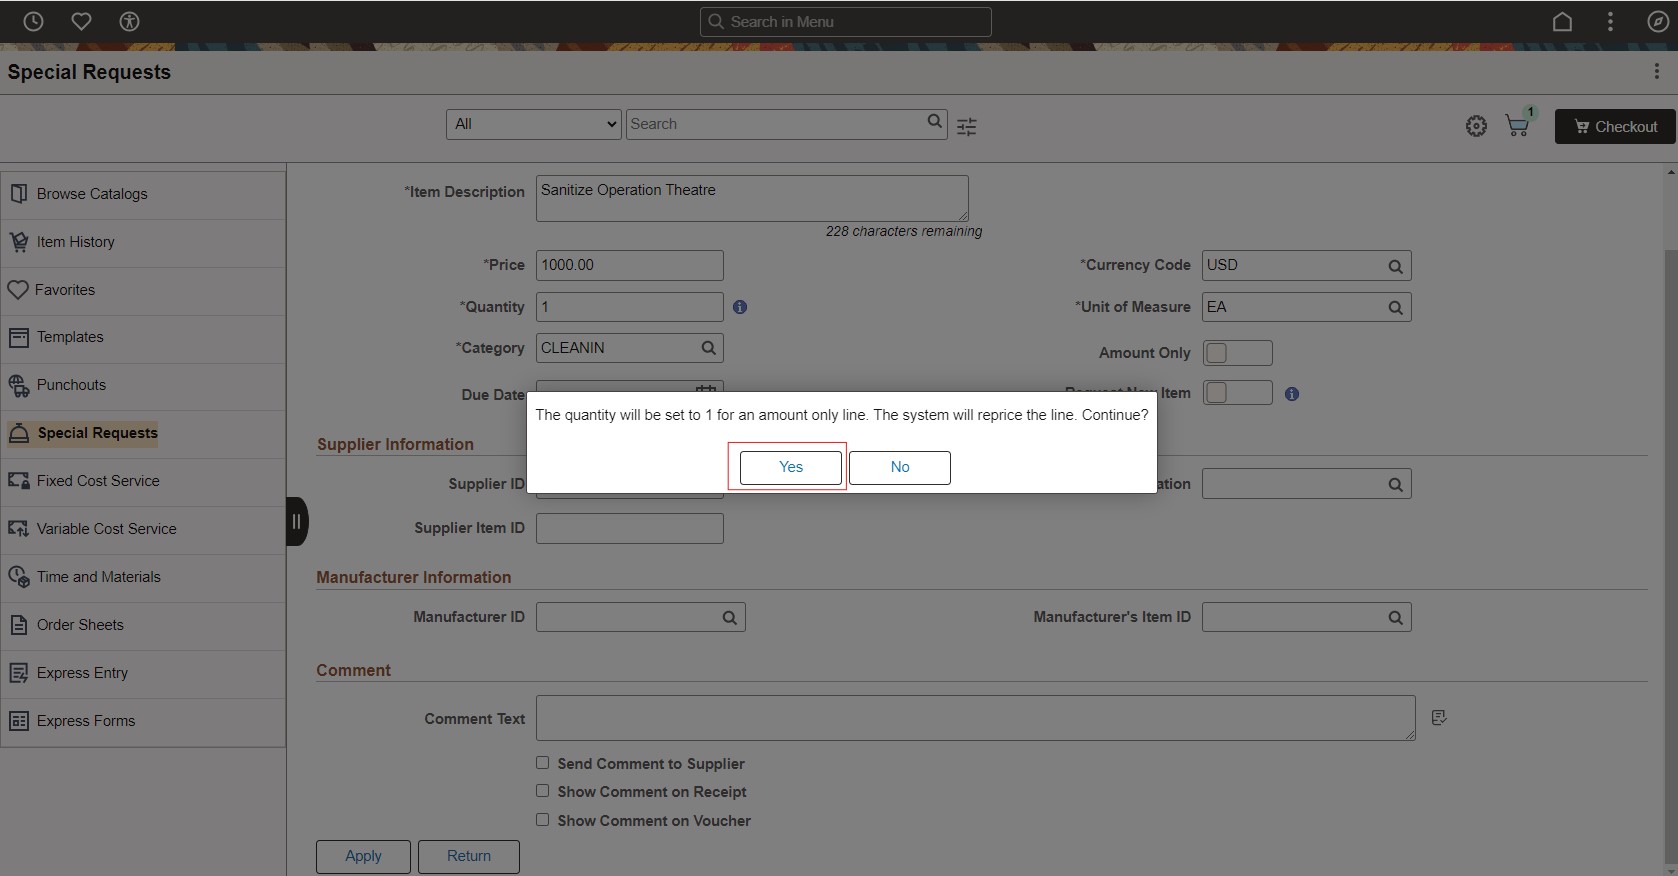Open Punchouts in the sidebar

[143, 385]
